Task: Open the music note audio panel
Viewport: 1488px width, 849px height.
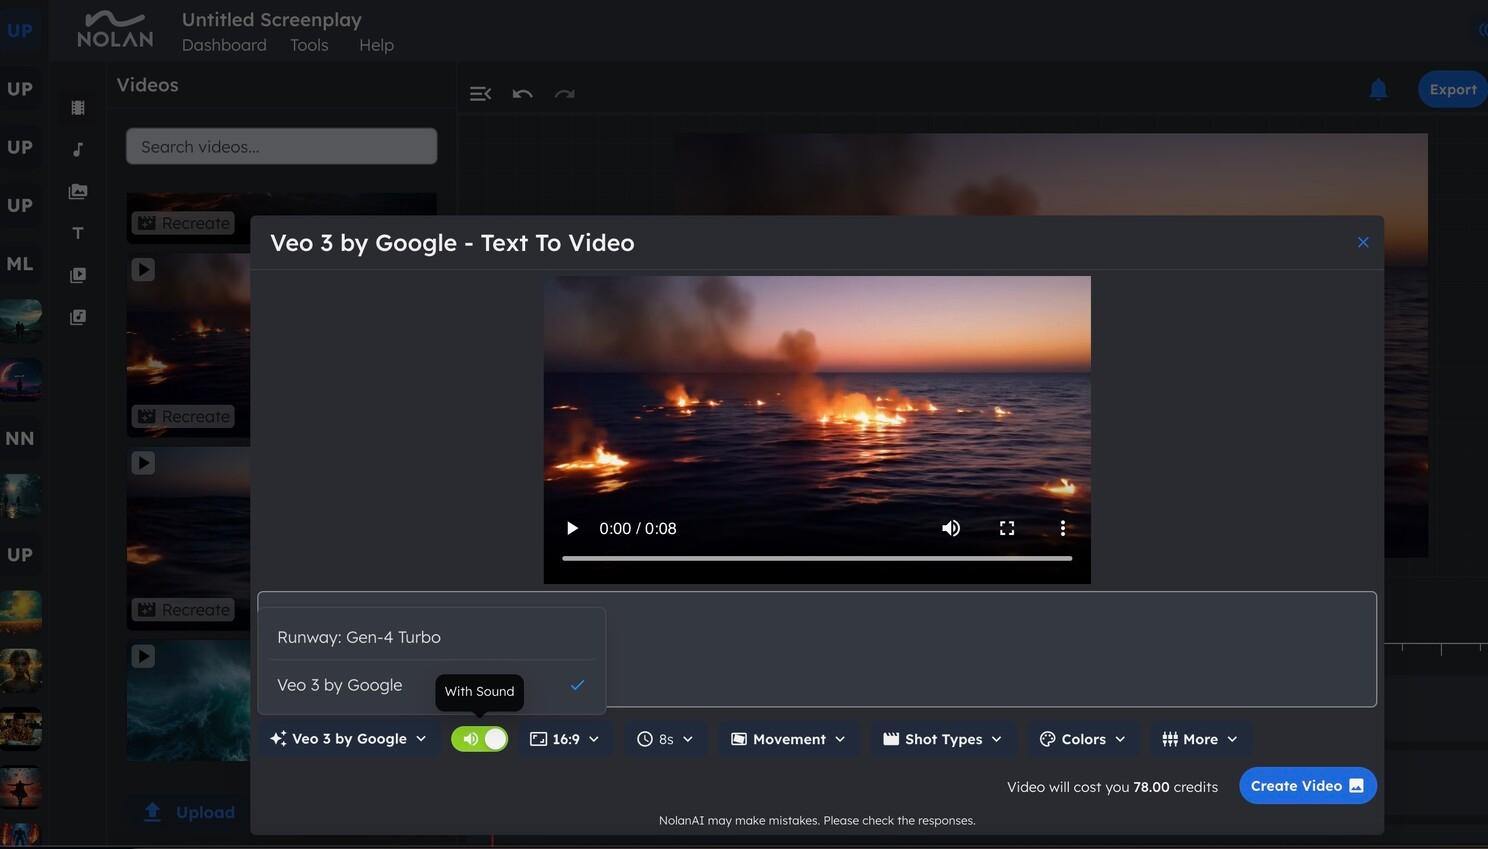Action: pyautogui.click(x=78, y=150)
